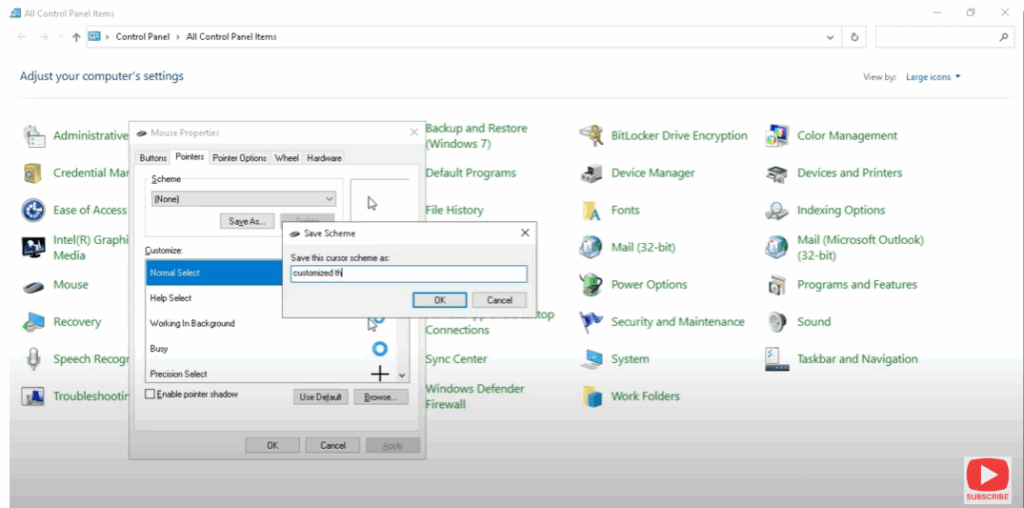
Task: Click the Use Default button
Action: pos(320,397)
